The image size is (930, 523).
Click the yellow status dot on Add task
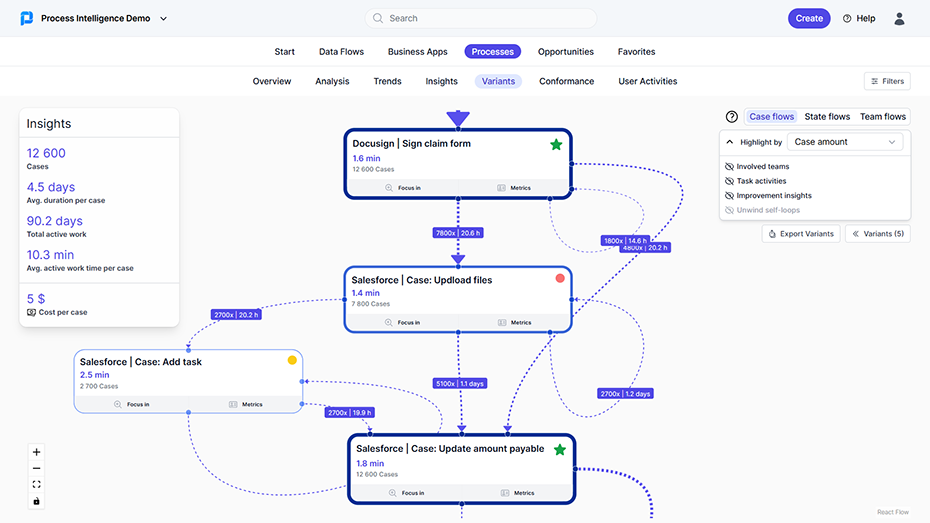pos(292,360)
